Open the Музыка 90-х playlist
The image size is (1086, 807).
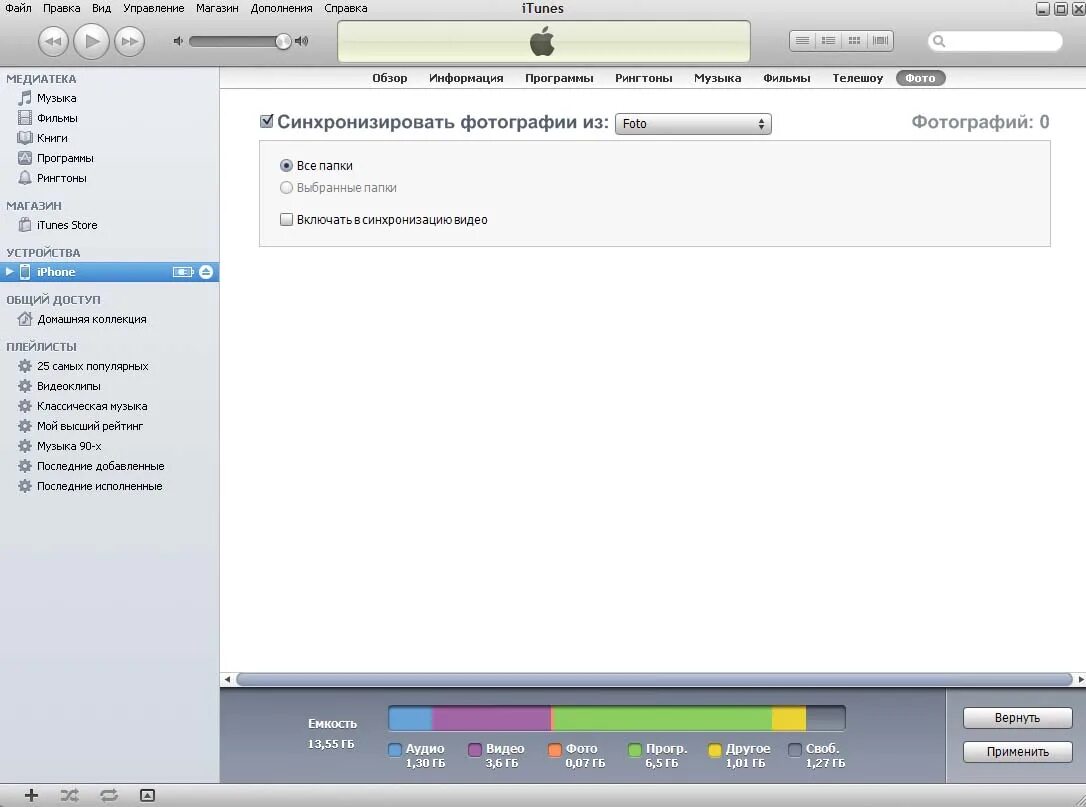click(69, 446)
